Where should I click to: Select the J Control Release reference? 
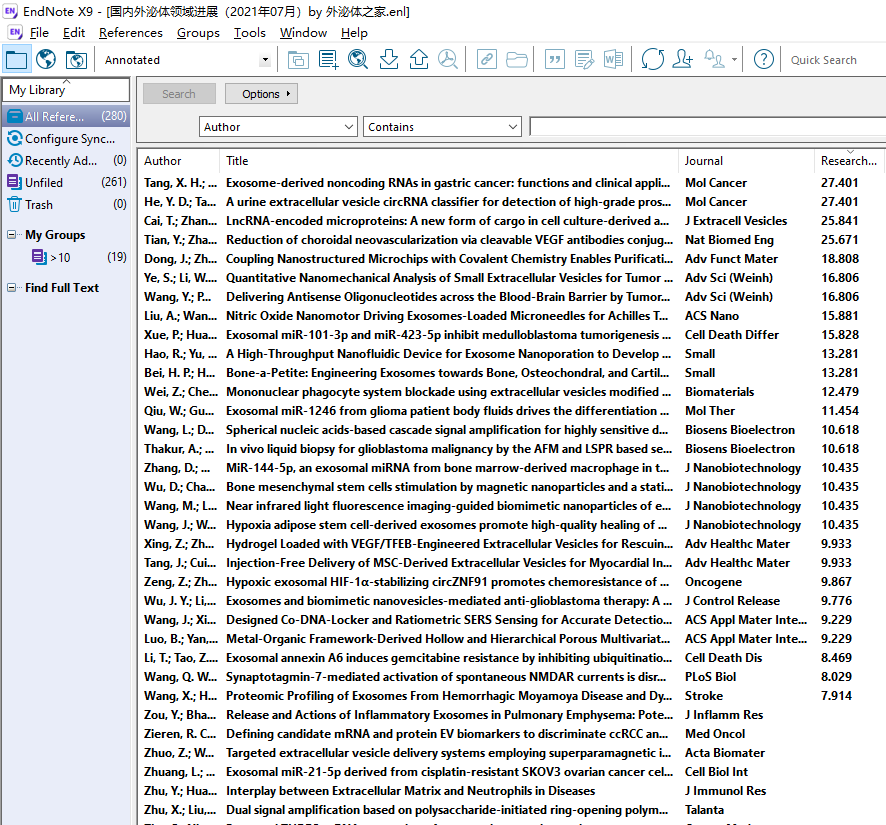pyautogui.click(x=511, y=601)
